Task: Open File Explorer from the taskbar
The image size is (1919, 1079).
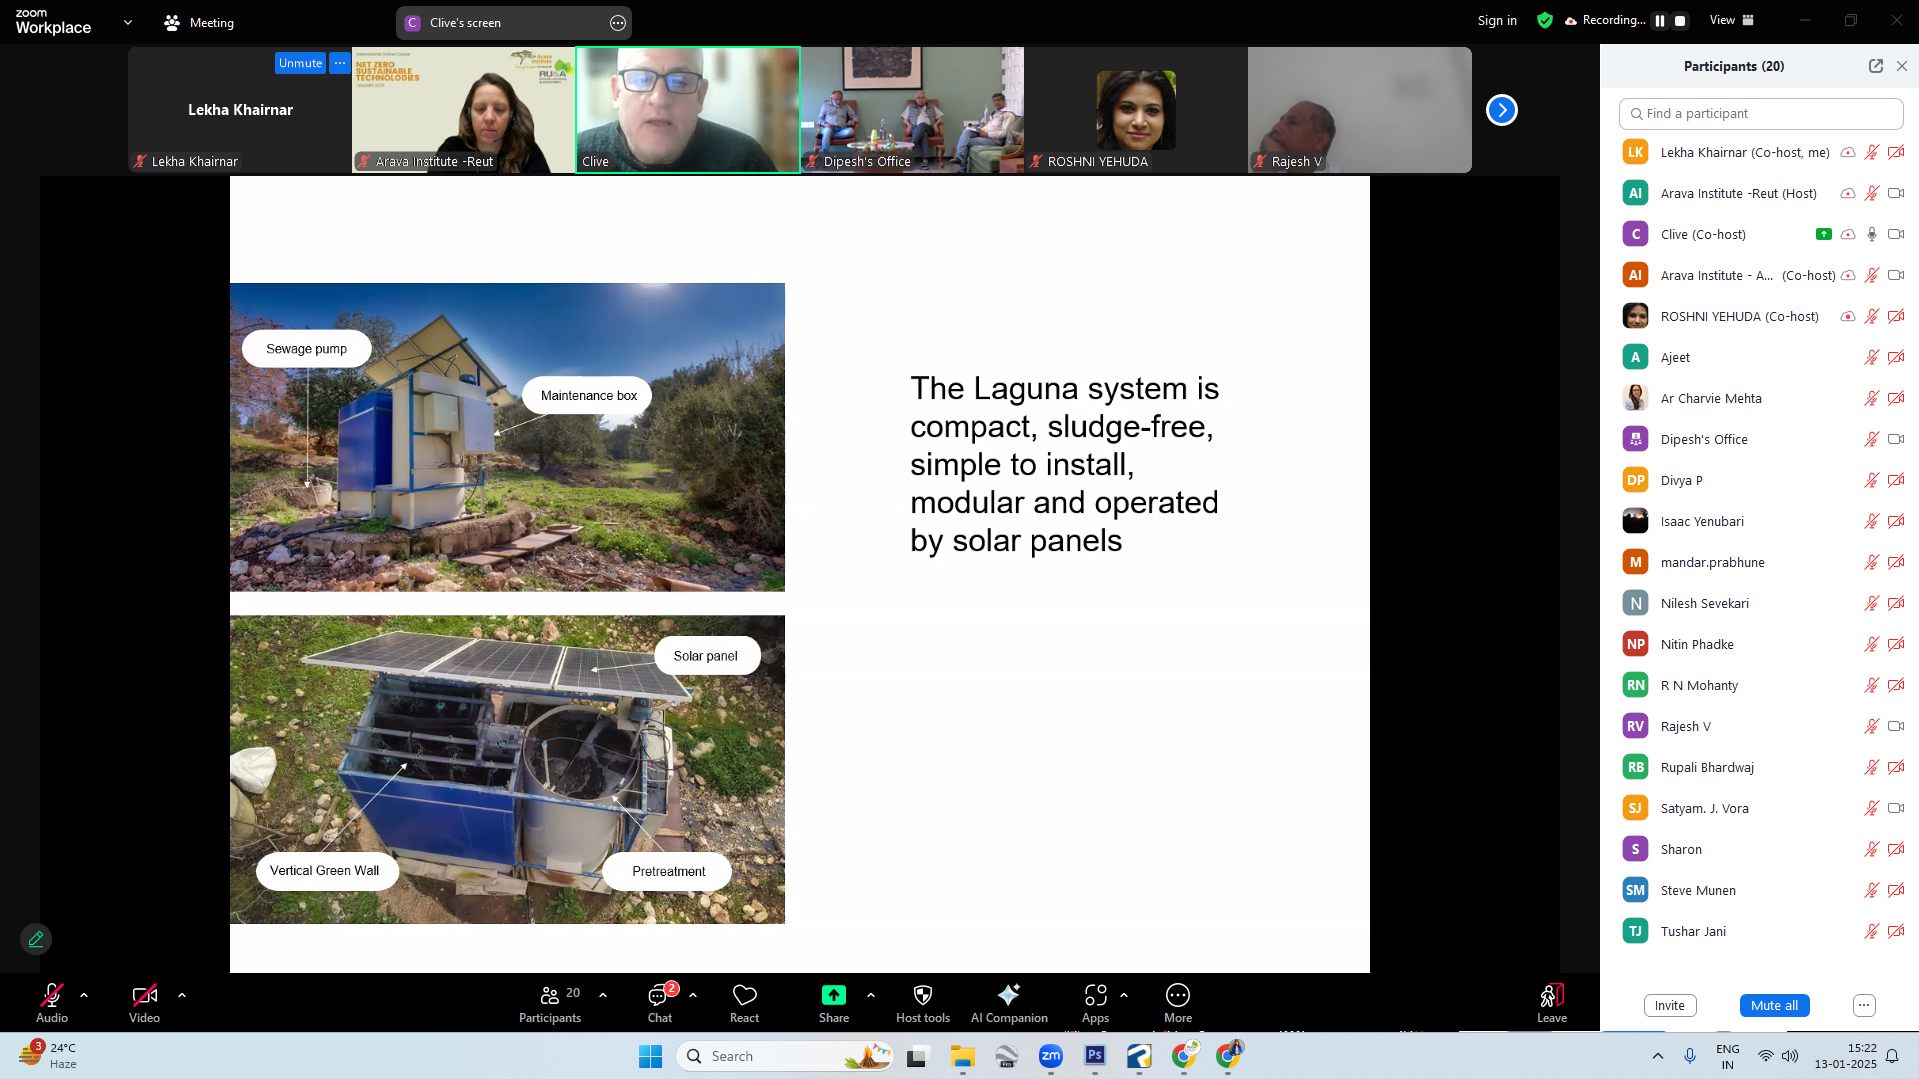Action: (x=963, y=1056)
